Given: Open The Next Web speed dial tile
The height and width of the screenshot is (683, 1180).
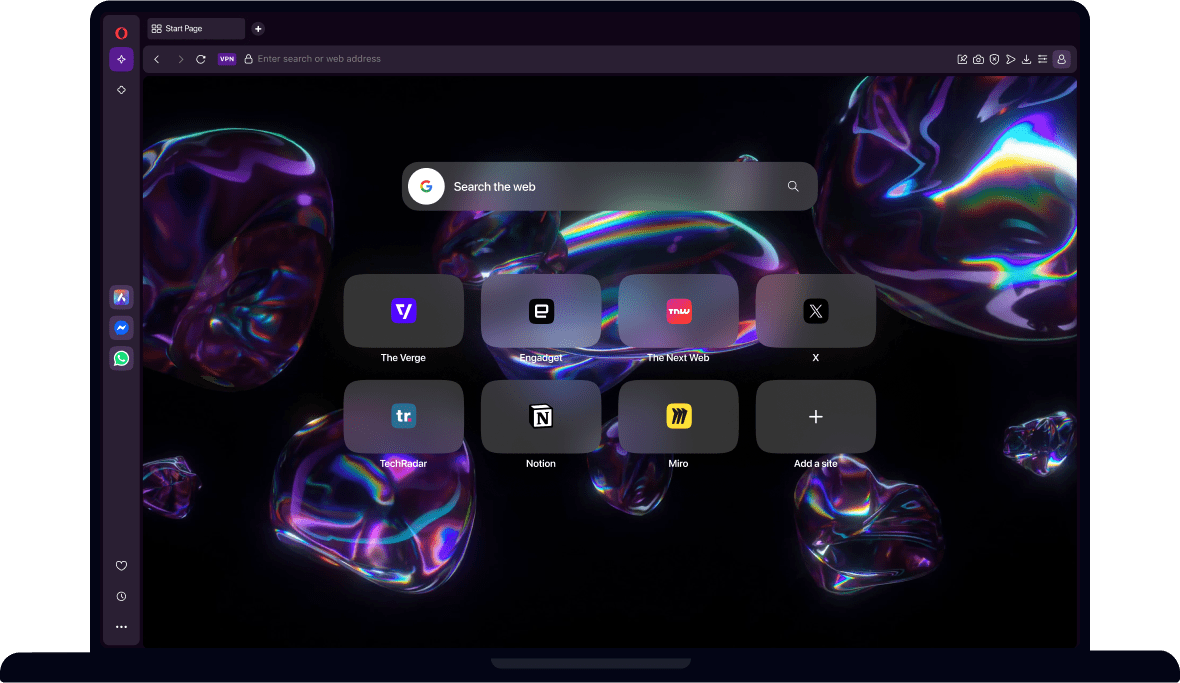Looking at the screenshot, I should (x=678, y=311).
